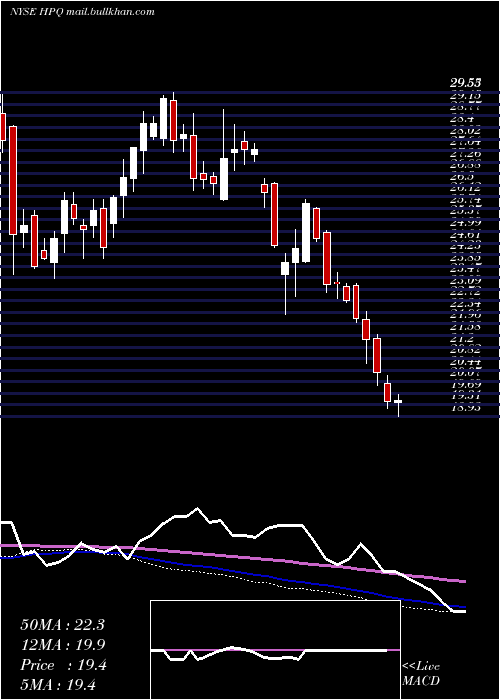Click the 5MA : 19.4 reading
This screenshot has height=700, width=500.
pos(58,685)
